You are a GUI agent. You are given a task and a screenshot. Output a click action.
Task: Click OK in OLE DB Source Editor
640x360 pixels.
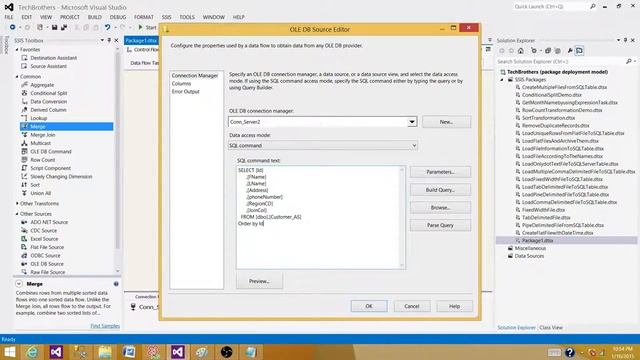[369, 306]
